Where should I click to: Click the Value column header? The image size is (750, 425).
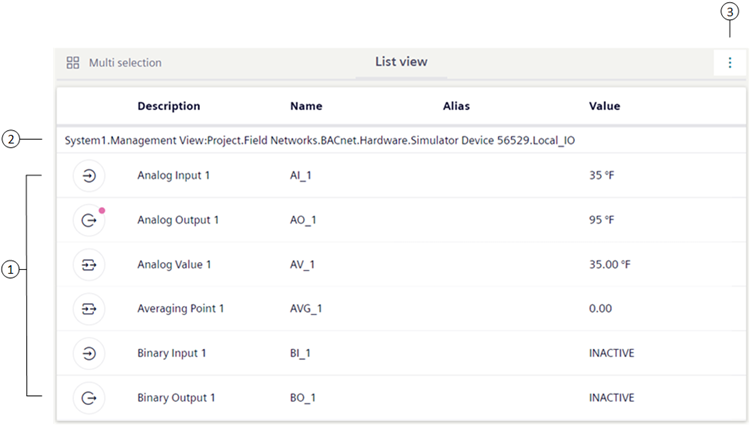(x=604, y=106)
